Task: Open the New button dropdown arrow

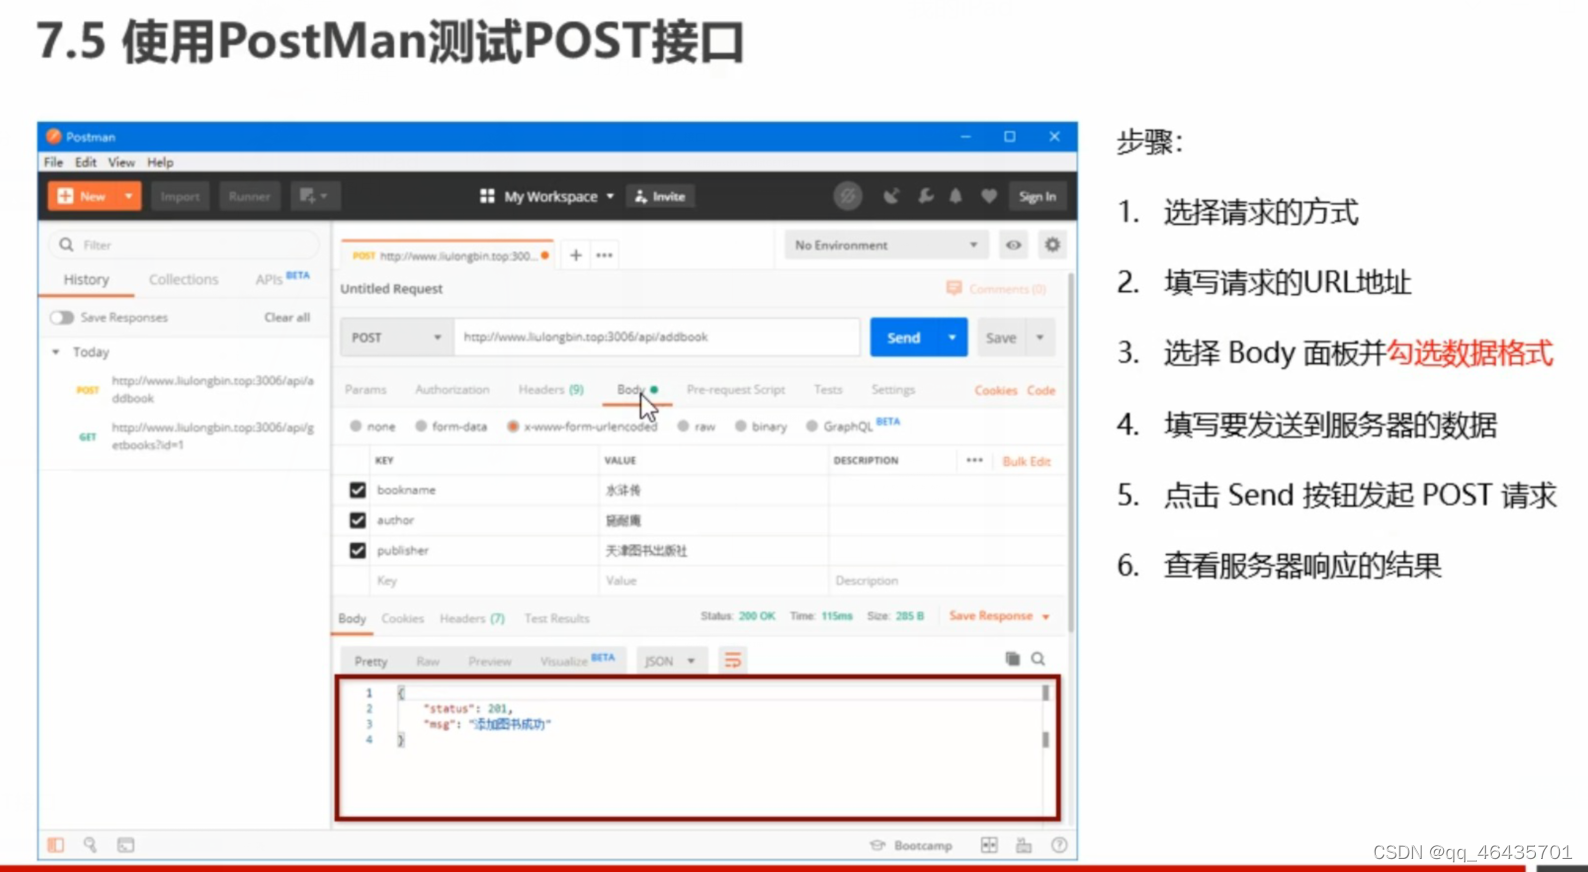Action: point(129,196)
